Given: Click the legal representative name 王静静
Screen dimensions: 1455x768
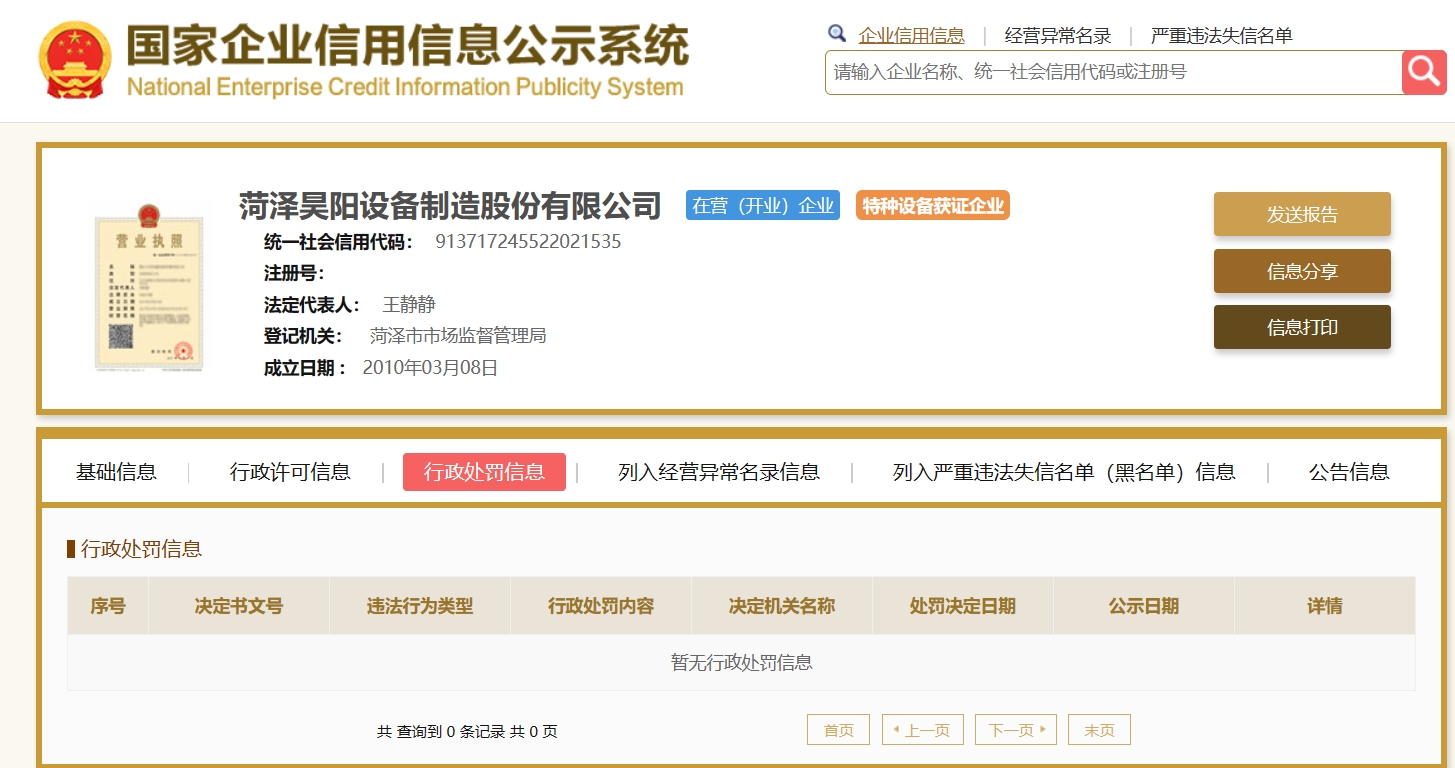Looking at the screenshot, I should (x=408, y=304).
